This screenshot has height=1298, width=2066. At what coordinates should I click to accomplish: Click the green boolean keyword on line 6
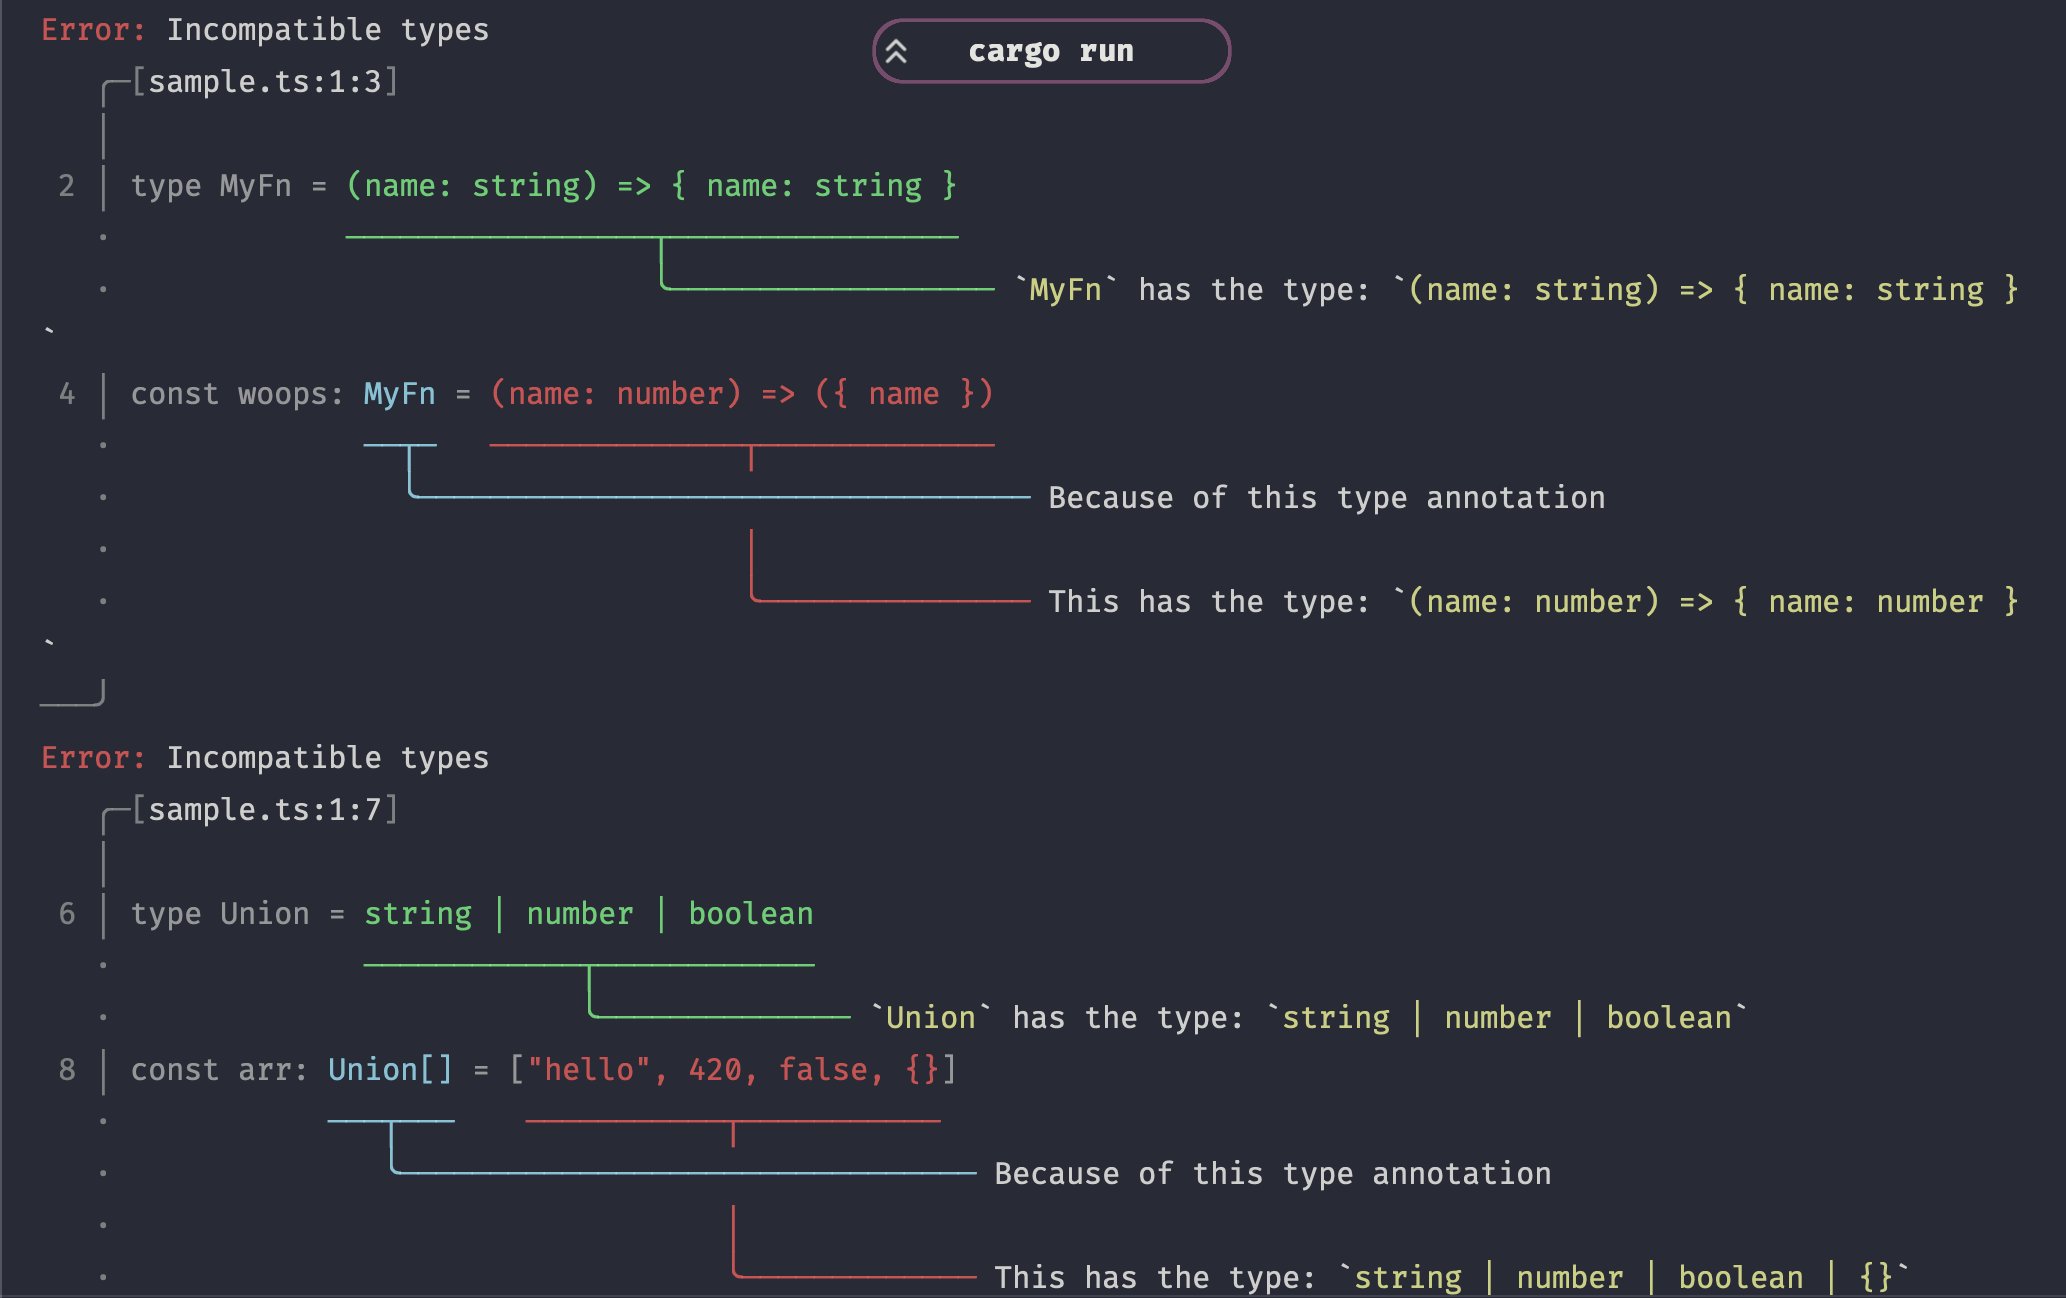(x=750, y=914)
